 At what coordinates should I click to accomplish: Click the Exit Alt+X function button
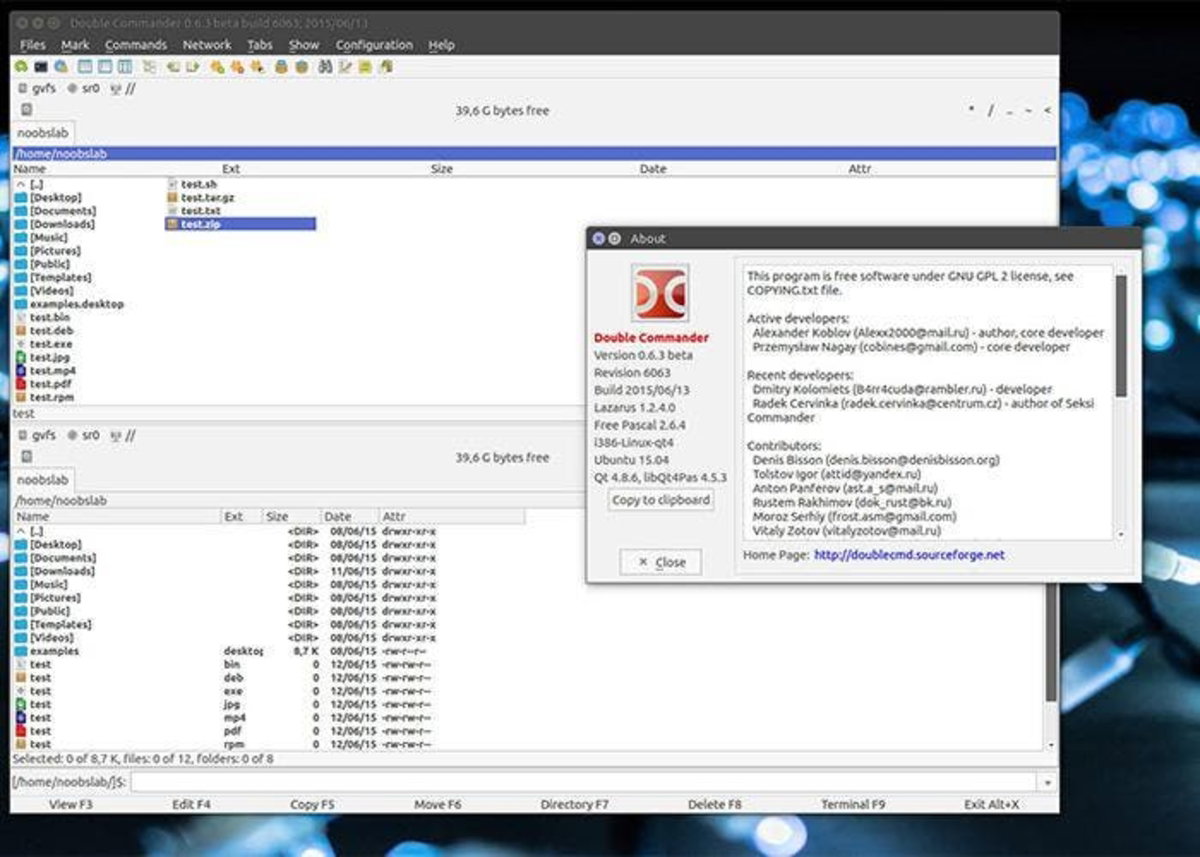pos(992,804)
